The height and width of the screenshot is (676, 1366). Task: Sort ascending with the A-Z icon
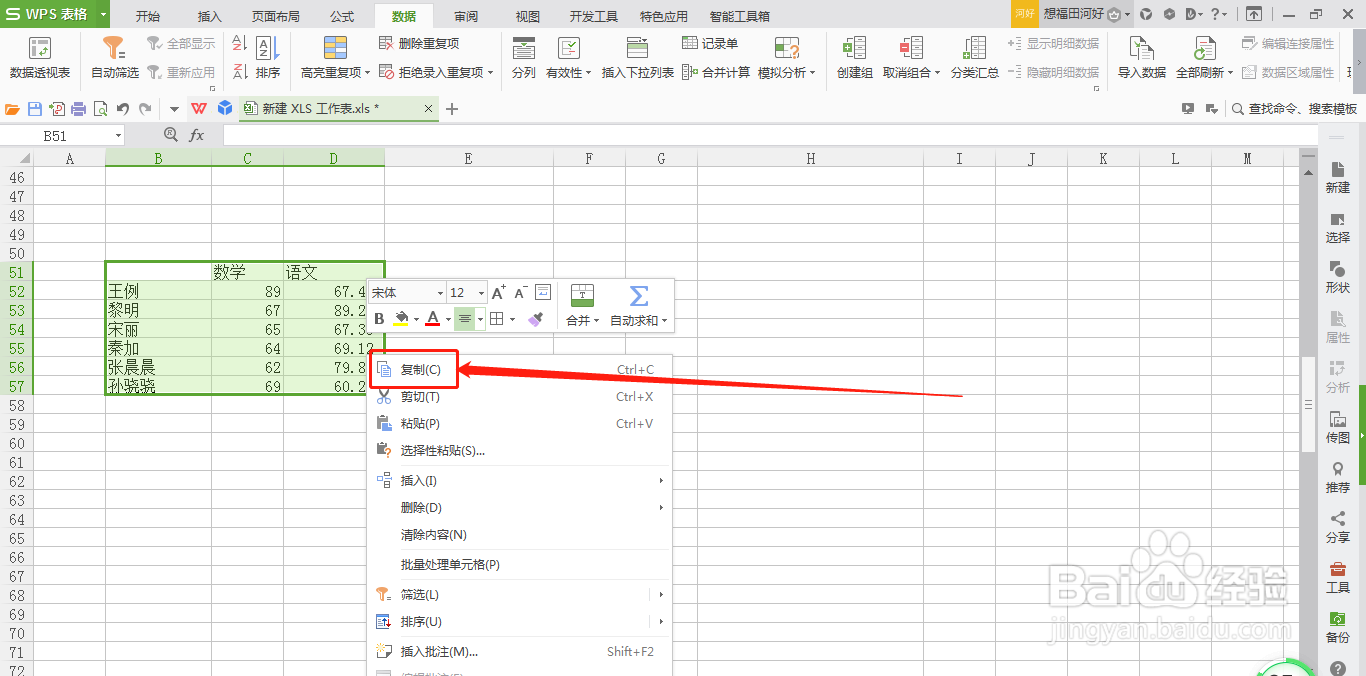(239, 44)
